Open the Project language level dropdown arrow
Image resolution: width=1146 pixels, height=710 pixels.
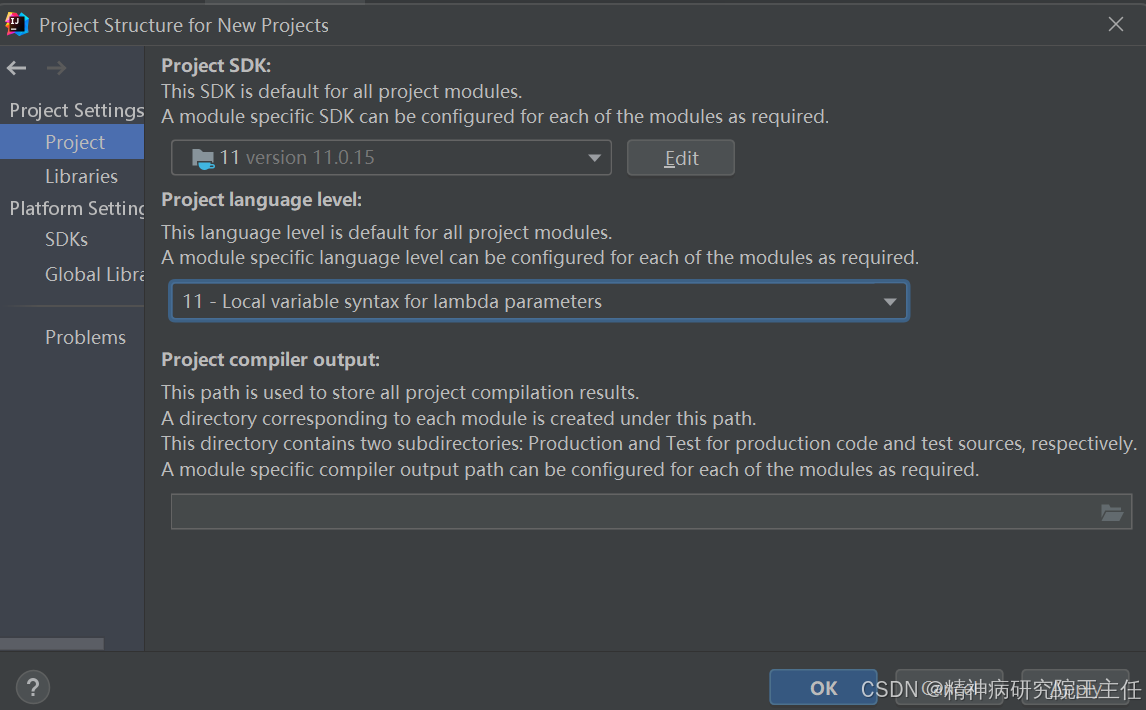click(x=889, y=301)
